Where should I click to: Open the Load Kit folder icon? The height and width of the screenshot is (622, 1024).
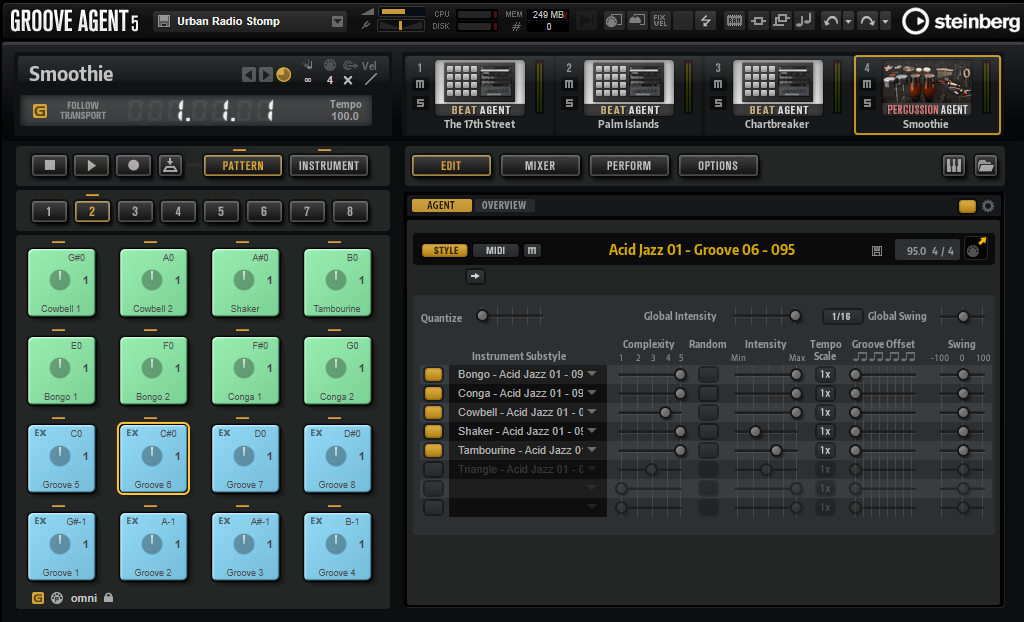[986, 167]
